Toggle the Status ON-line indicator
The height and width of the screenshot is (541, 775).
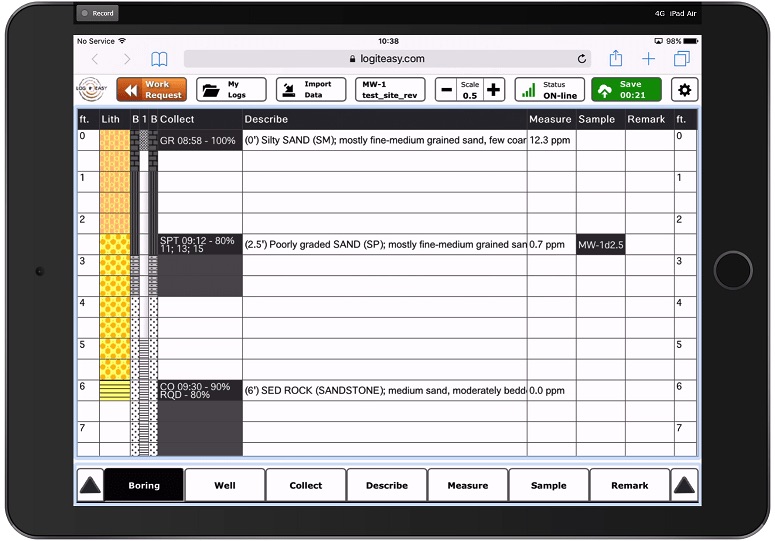(x=549, y=90)
